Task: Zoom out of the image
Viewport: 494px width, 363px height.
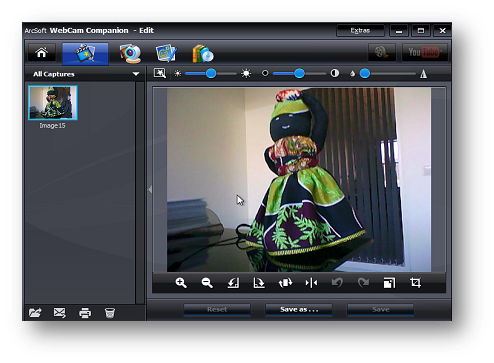Action: pyautogui.click(x=207, y=283)
